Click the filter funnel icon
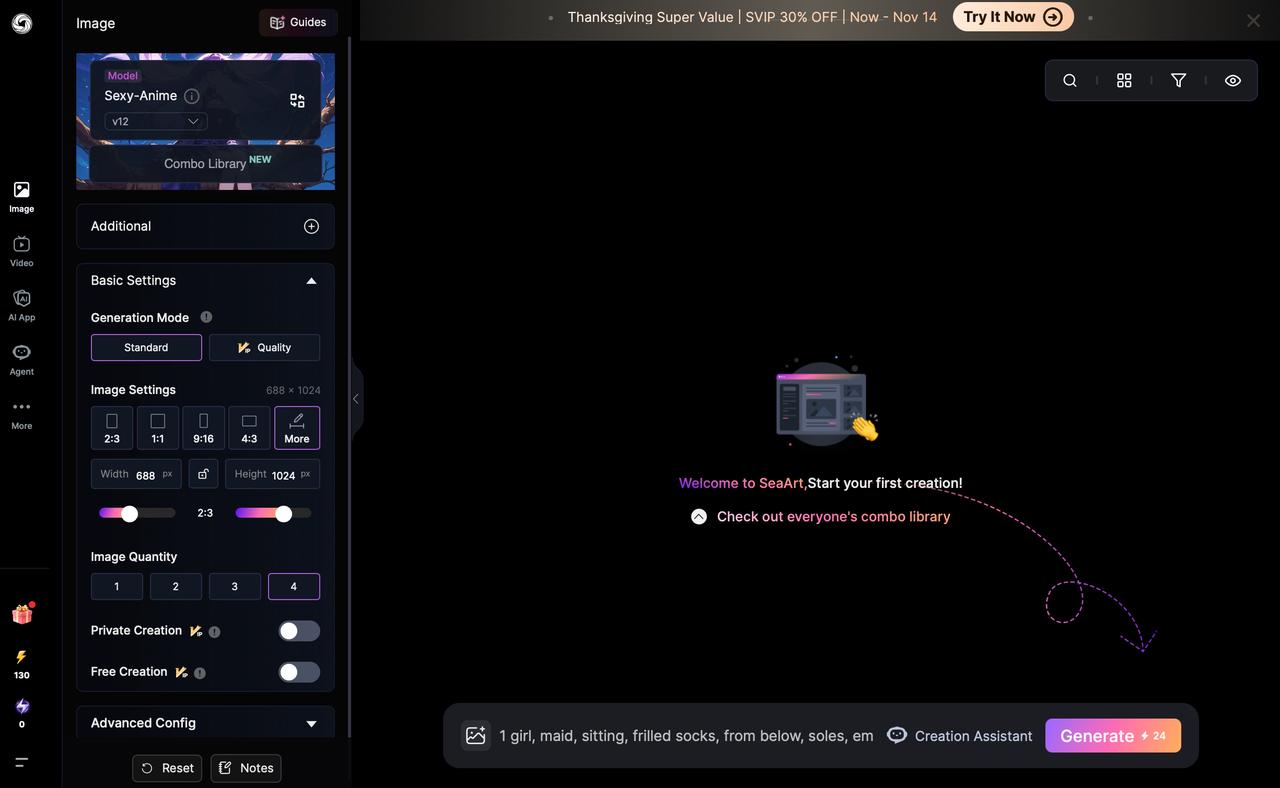1280x788 pixels. click(1178, 80)
